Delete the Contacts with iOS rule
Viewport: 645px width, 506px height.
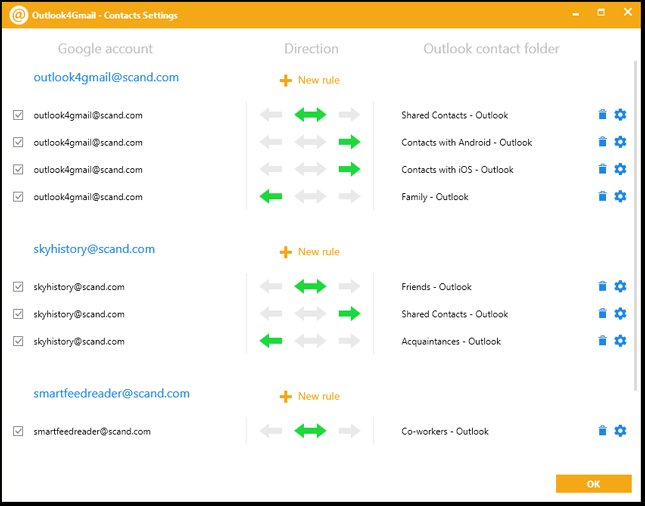coord(602,170)
